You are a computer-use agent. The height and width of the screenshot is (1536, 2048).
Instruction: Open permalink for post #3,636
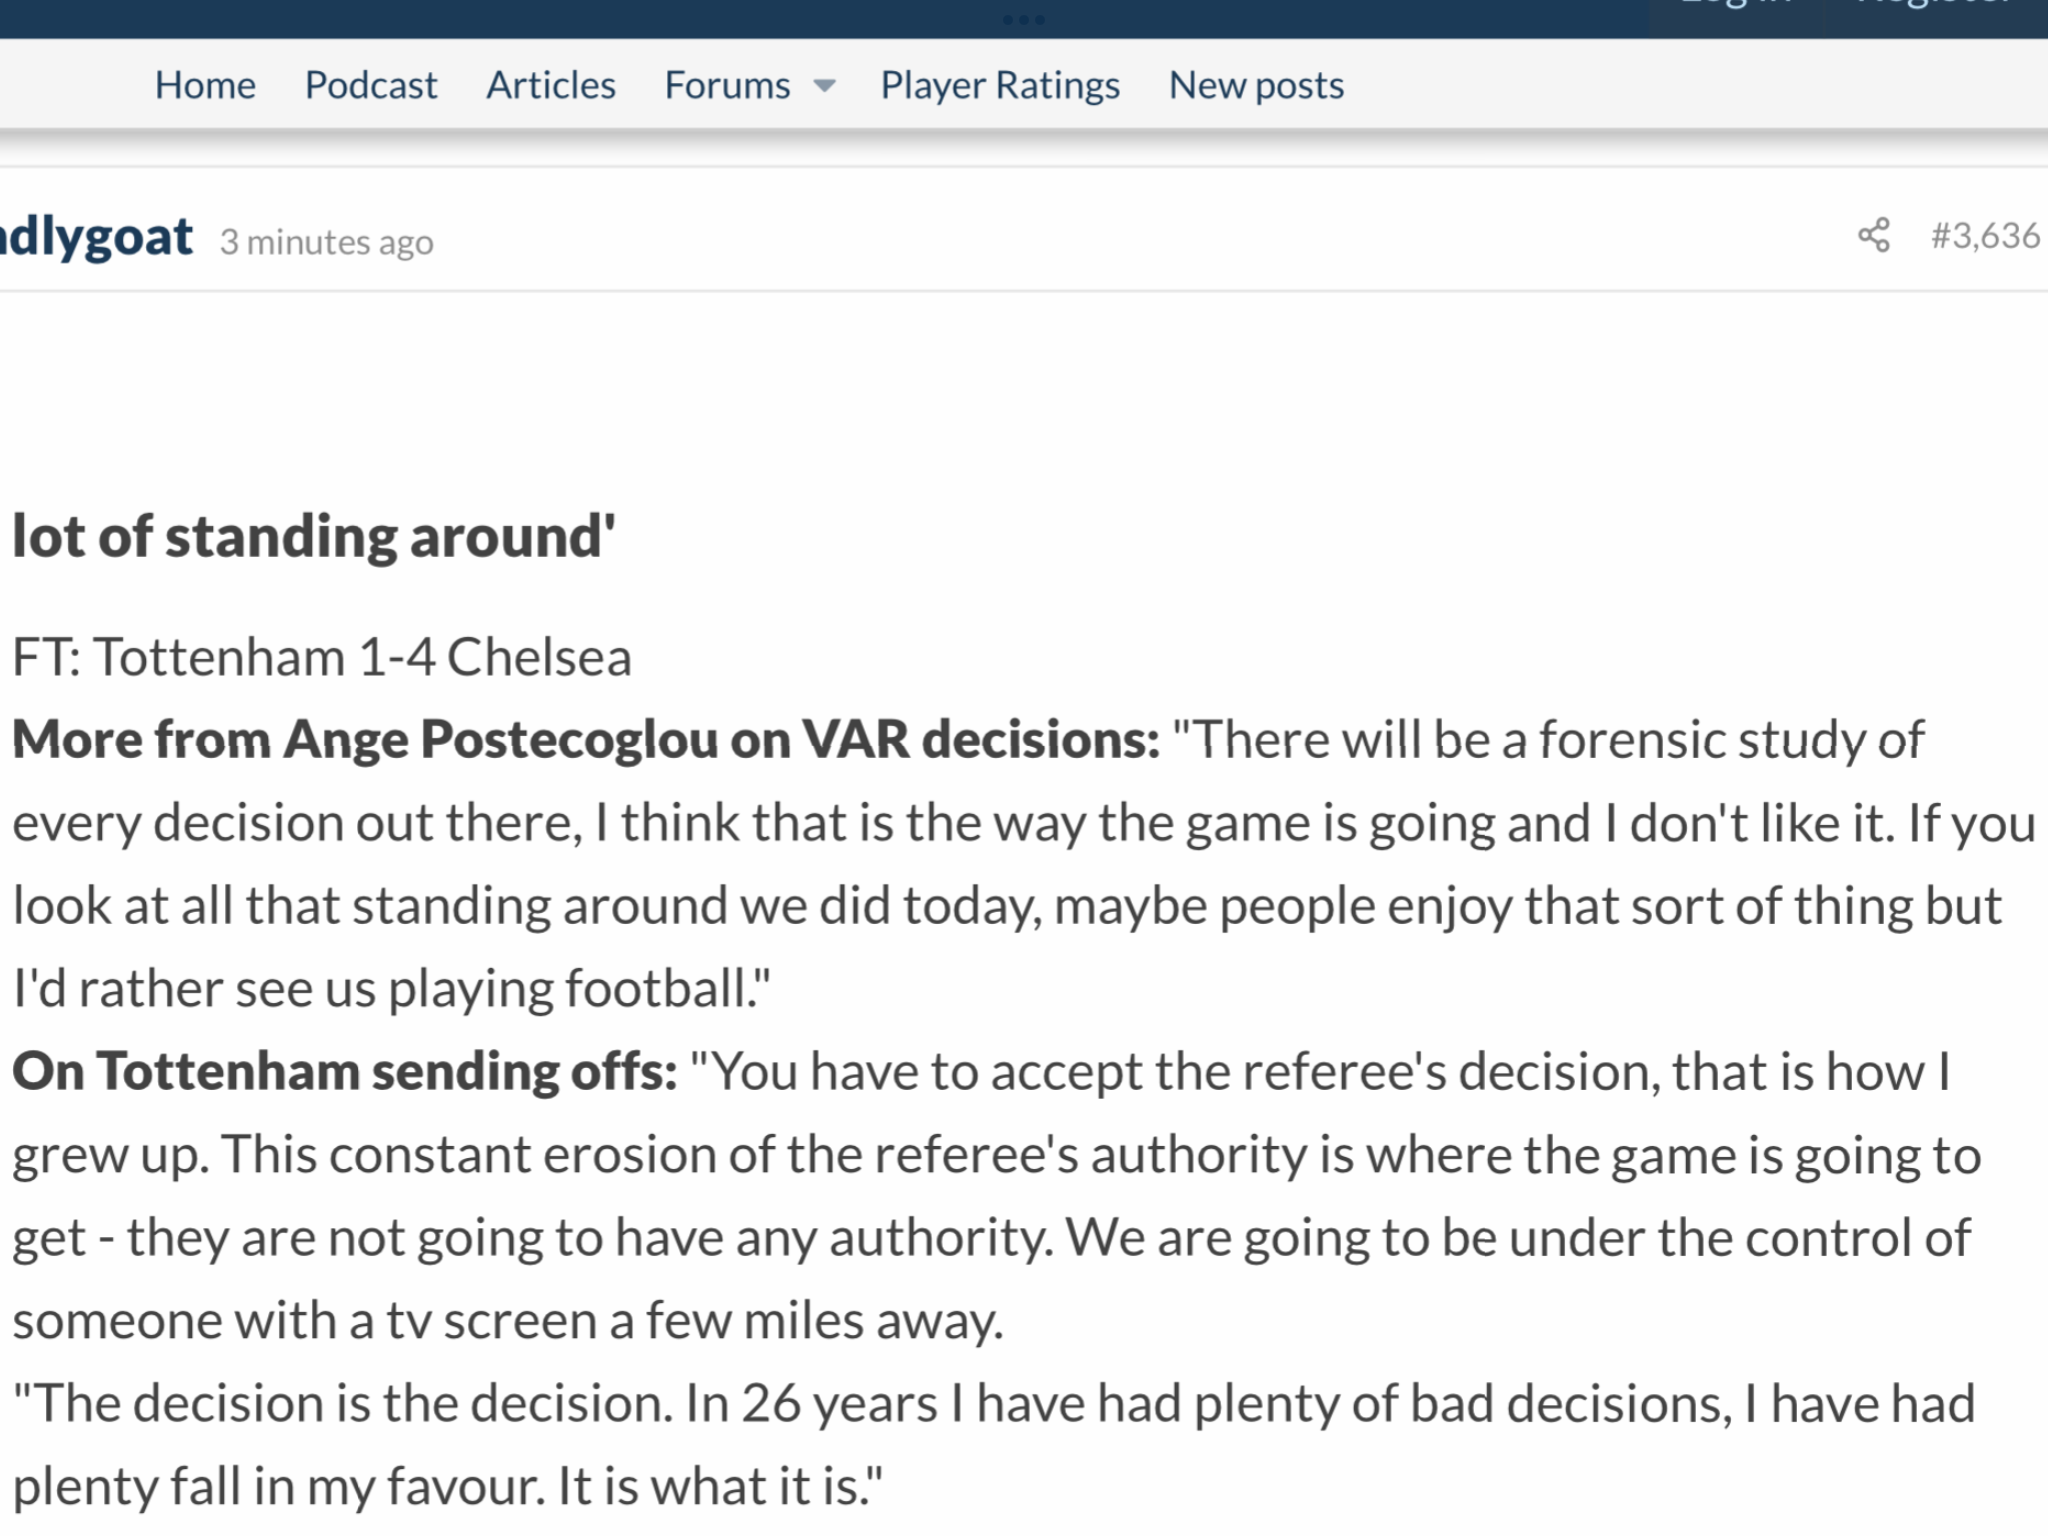[x=1985, y=236]
